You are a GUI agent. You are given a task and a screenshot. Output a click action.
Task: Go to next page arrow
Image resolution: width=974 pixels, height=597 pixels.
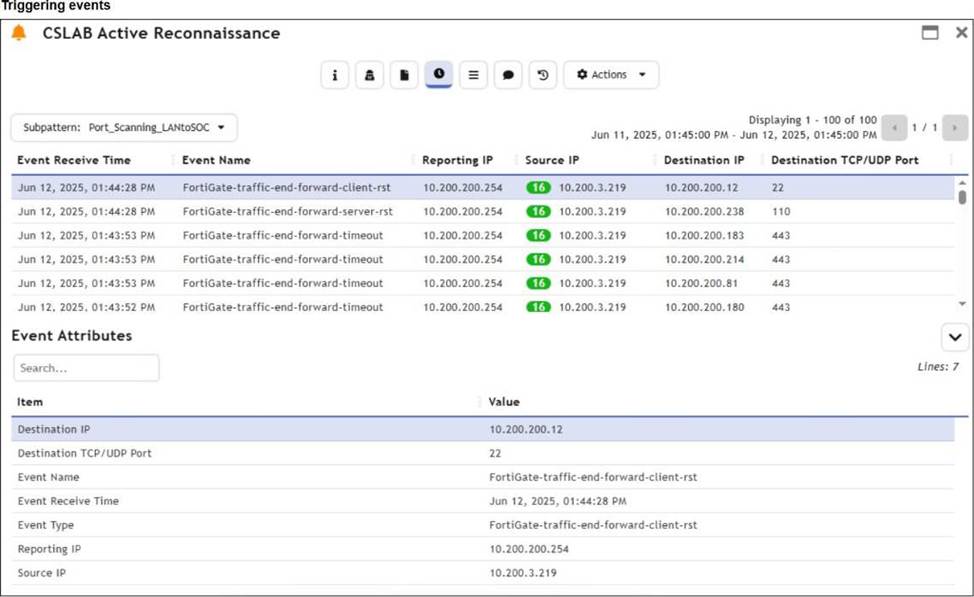(955, 128)
